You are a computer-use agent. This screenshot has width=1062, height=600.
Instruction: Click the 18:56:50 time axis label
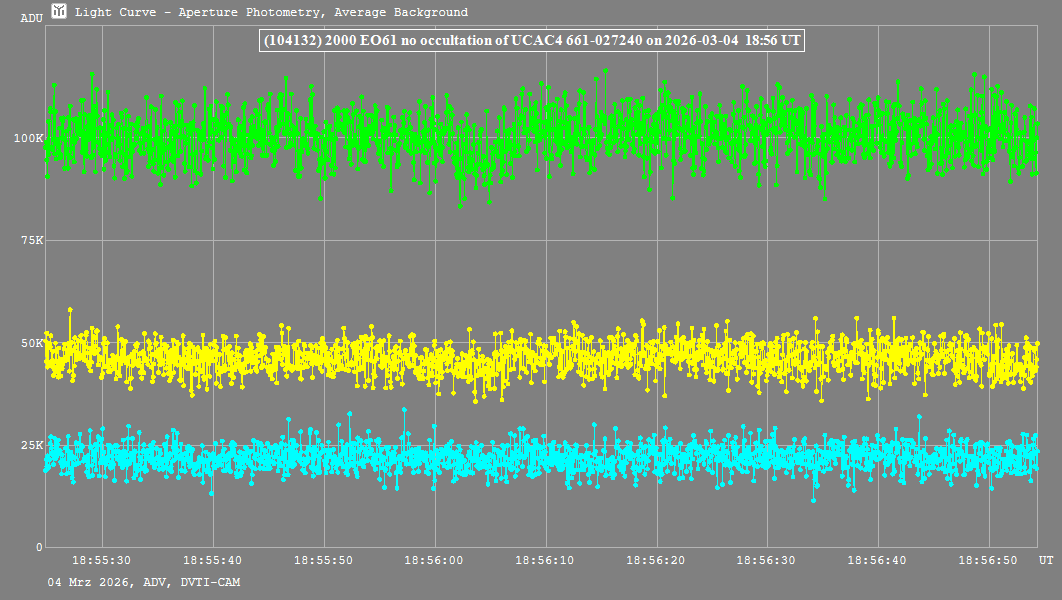coord(989,561)
